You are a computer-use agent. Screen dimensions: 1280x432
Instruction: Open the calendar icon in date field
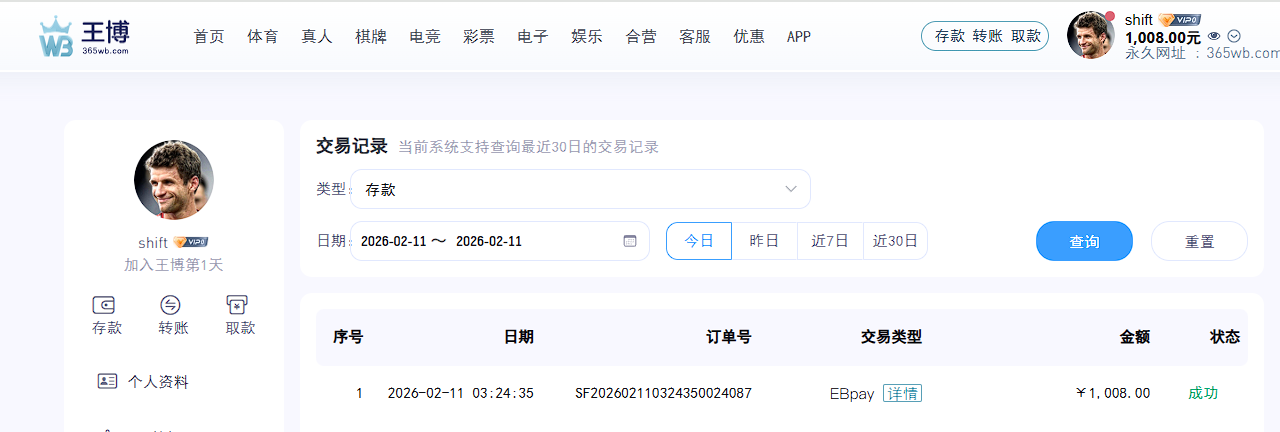(x=629, y=241)
